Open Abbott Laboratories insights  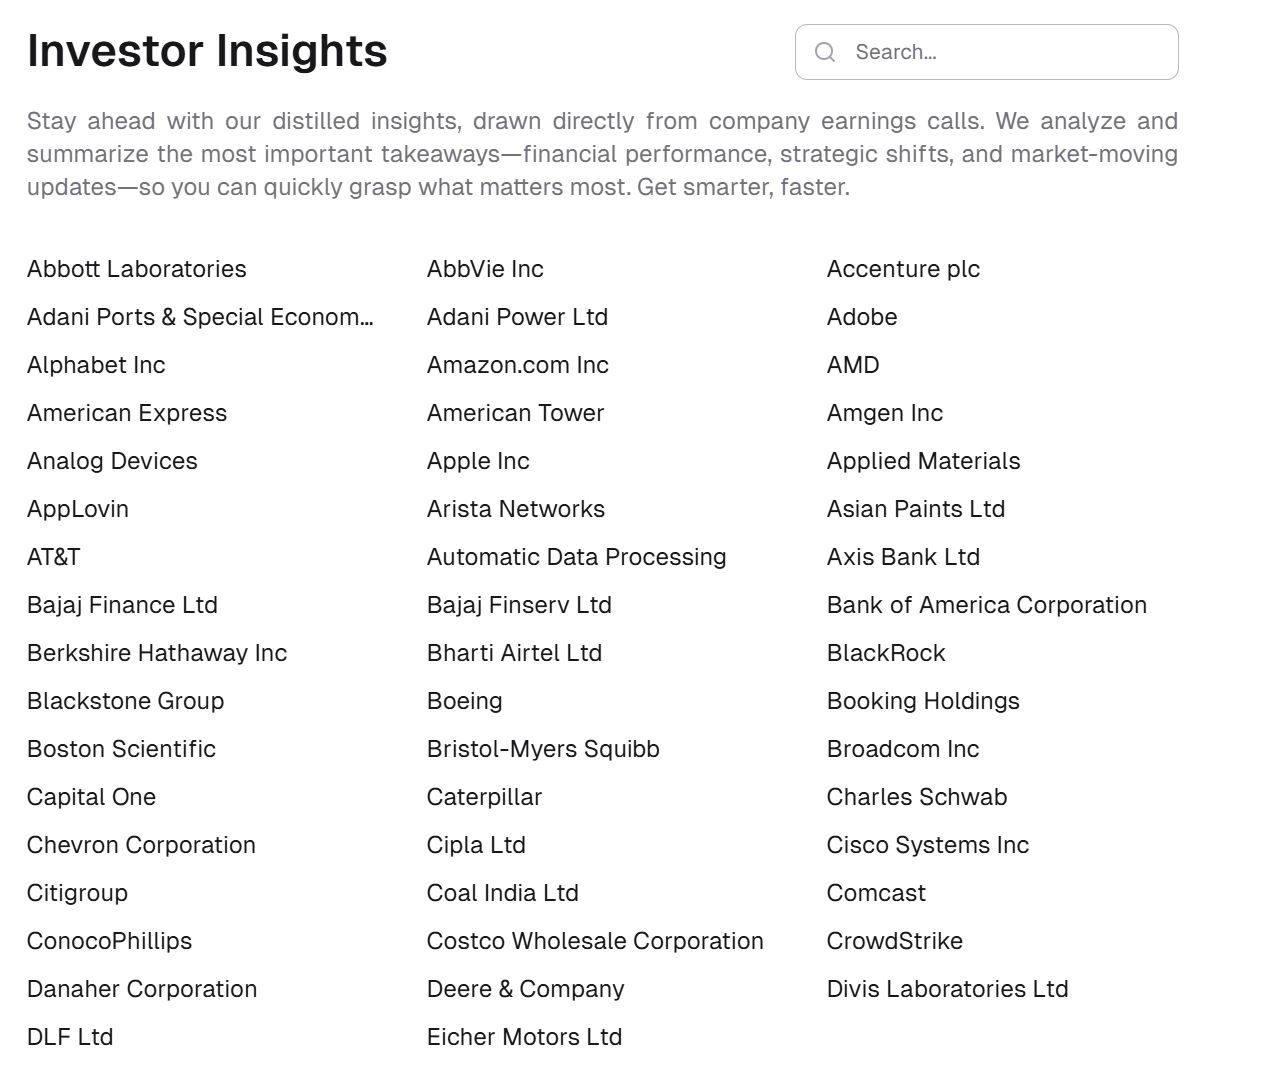click(x=137, y=269)
